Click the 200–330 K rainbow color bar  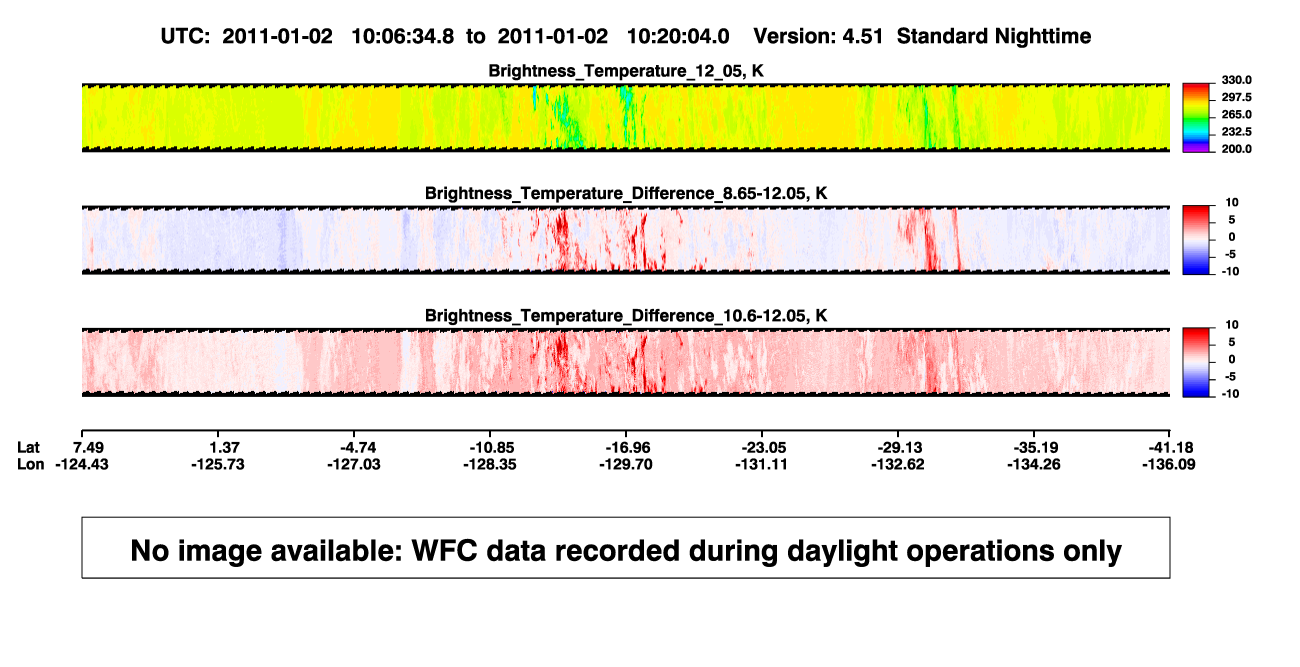point(1197,117)
